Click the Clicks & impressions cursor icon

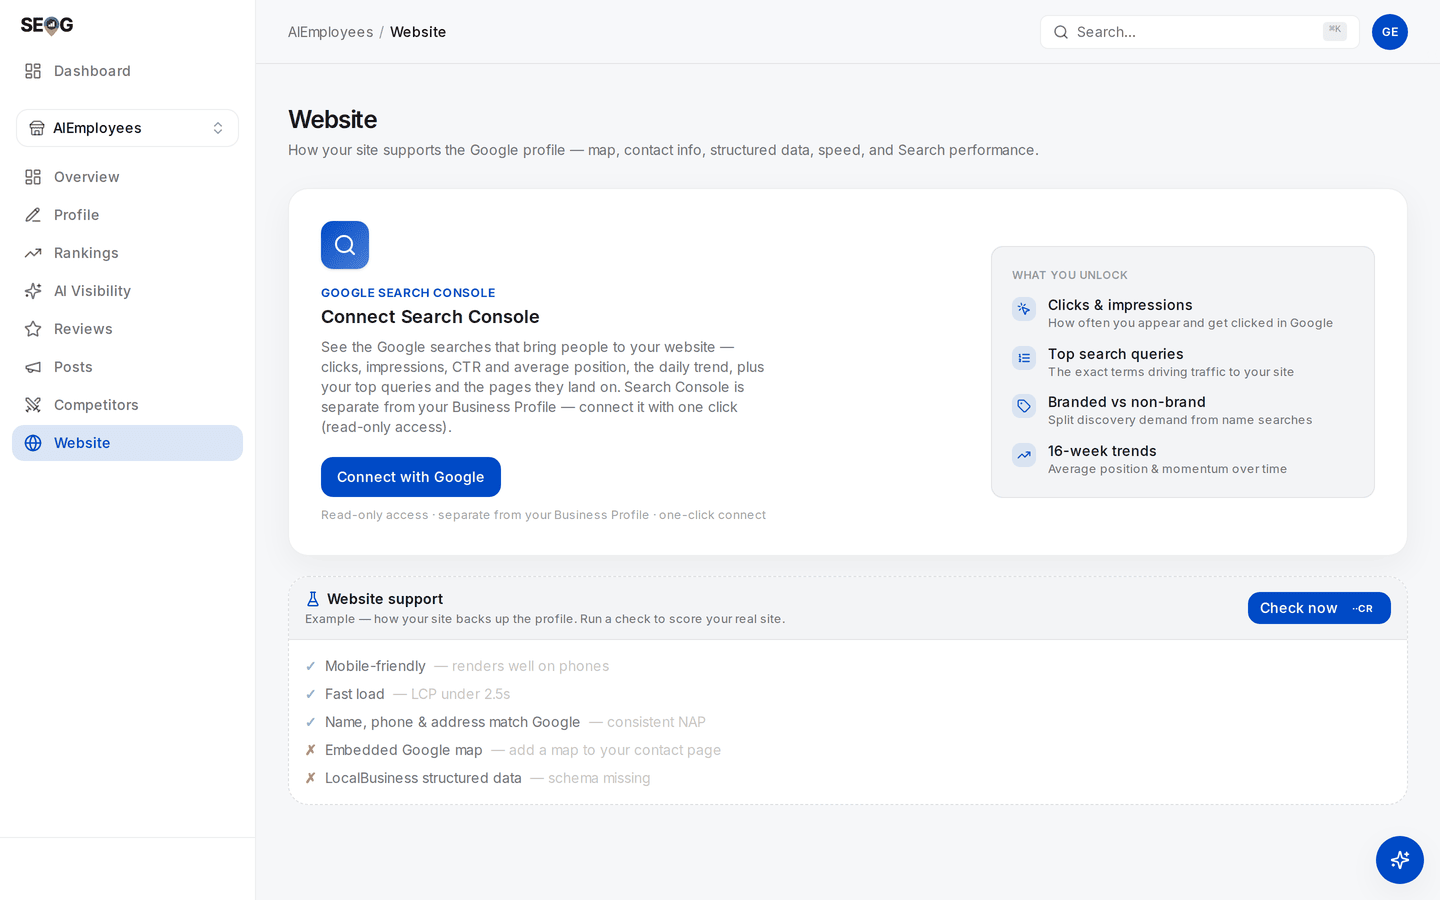point(1024,309)
